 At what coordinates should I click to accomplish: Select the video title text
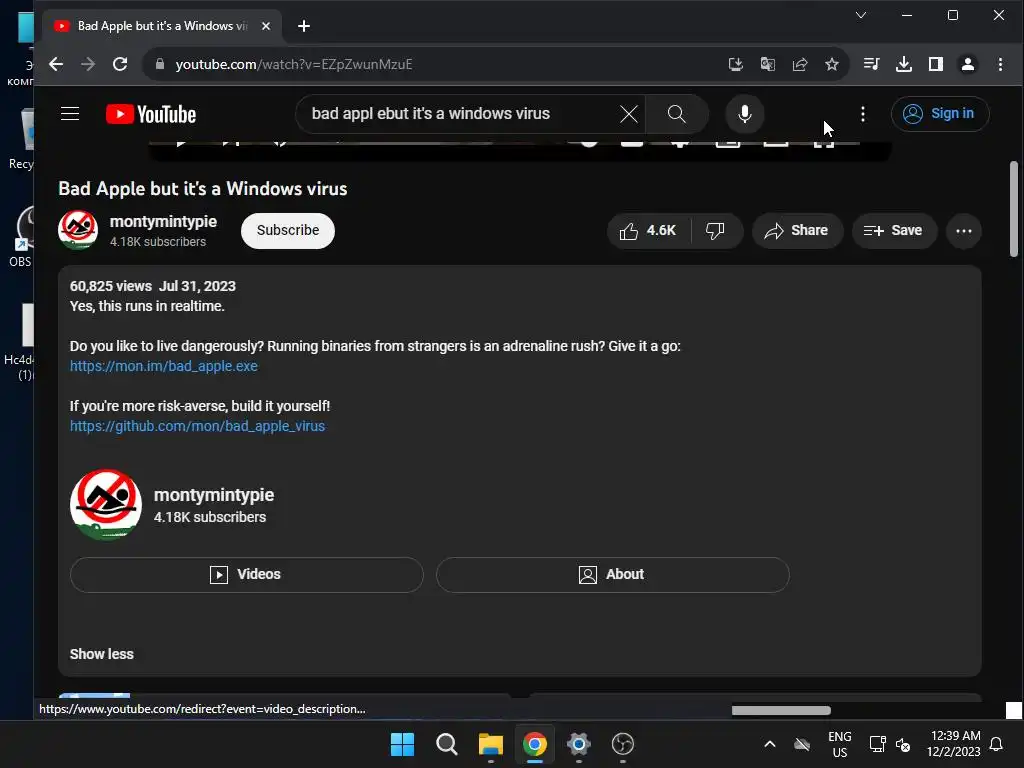click(x=202, y=189)
